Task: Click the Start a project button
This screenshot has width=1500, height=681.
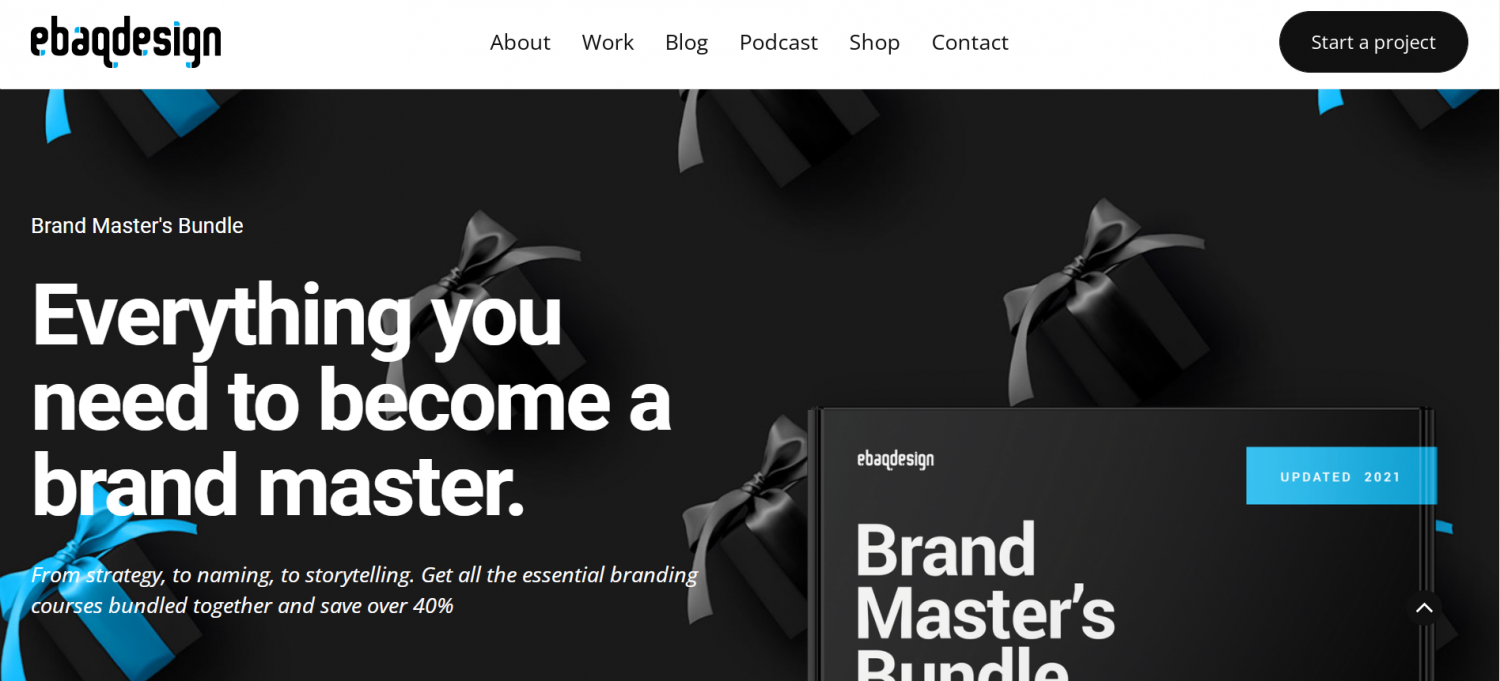Action: 1373,42
